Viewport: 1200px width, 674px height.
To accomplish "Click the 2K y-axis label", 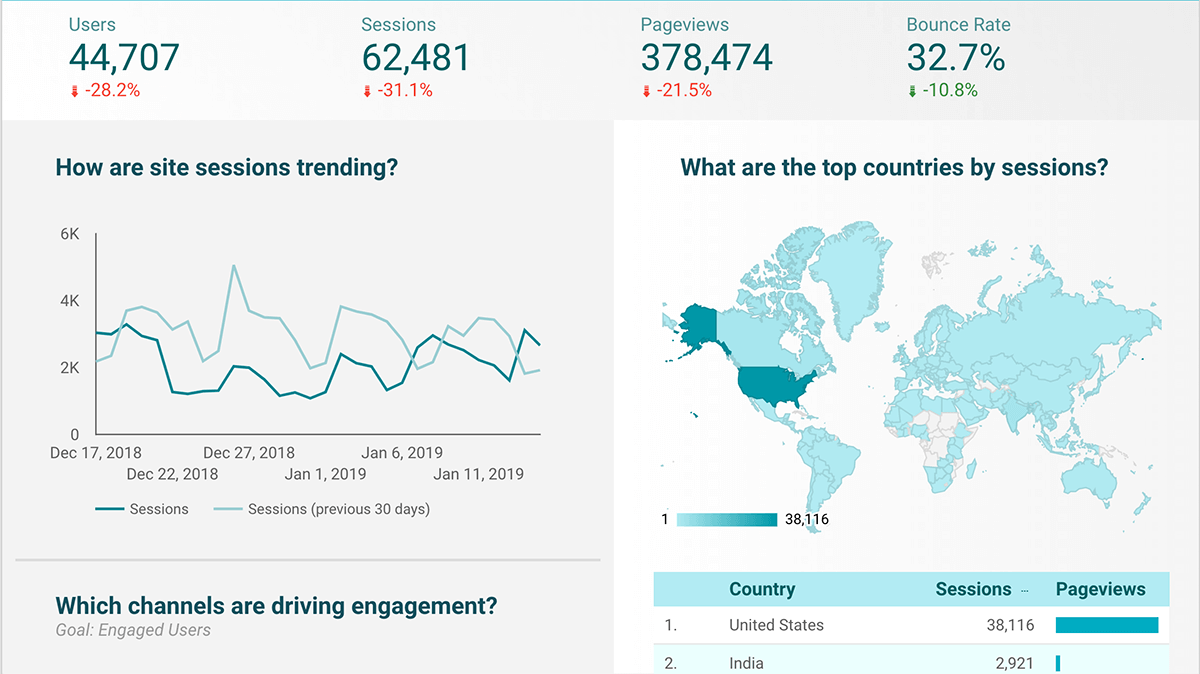I will coord(70,368).
